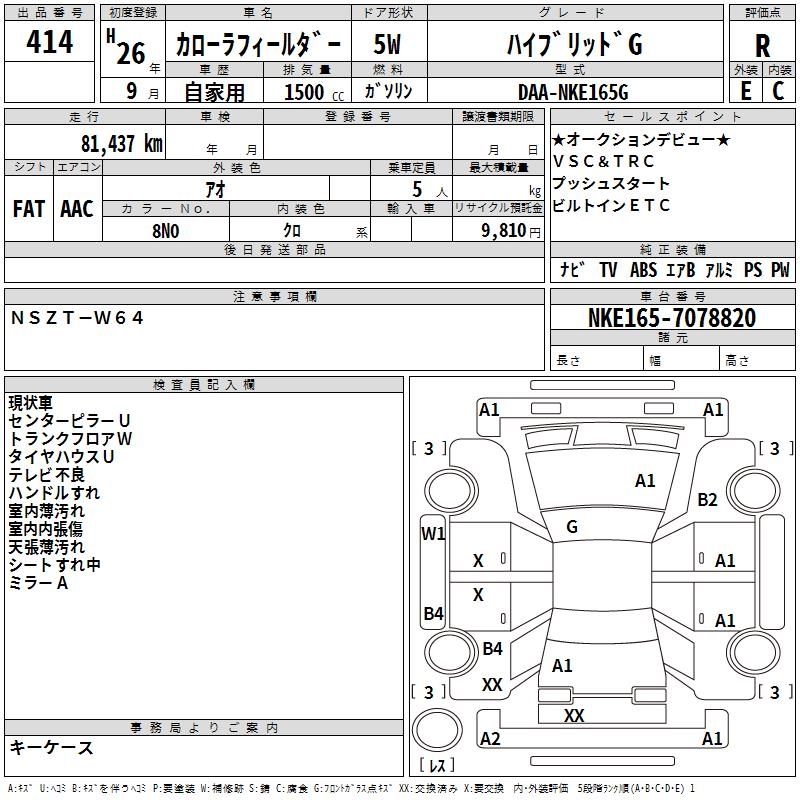Select the XX mark on rear bumper

point(574,715)
